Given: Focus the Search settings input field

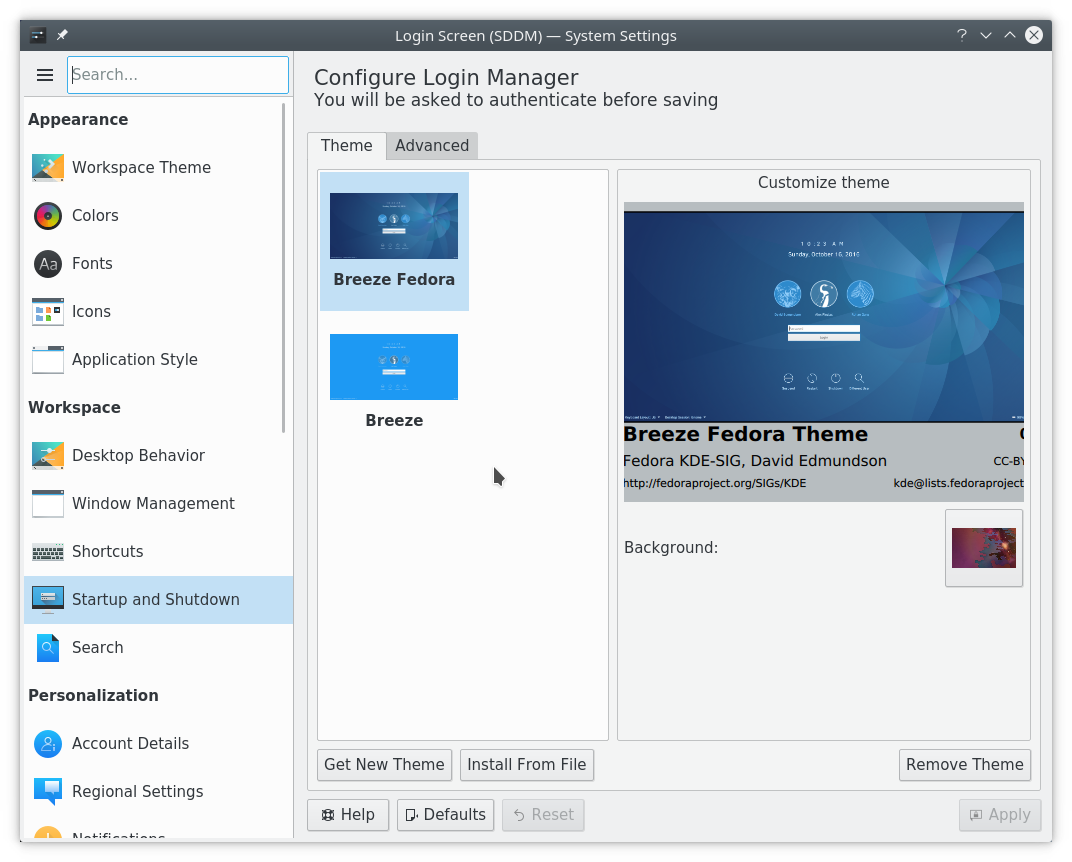Looking at the screenshot, I should coord(178,75).
